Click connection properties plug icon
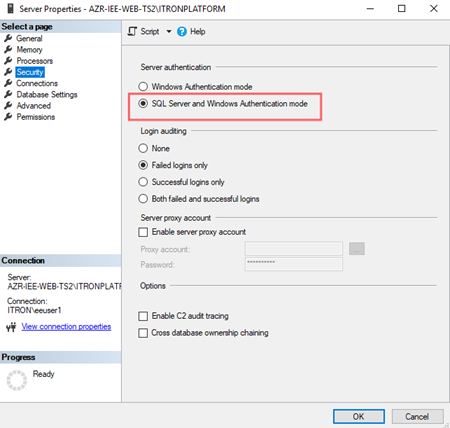The width and height of the screenshot is (450, 428). click(11, 327)
